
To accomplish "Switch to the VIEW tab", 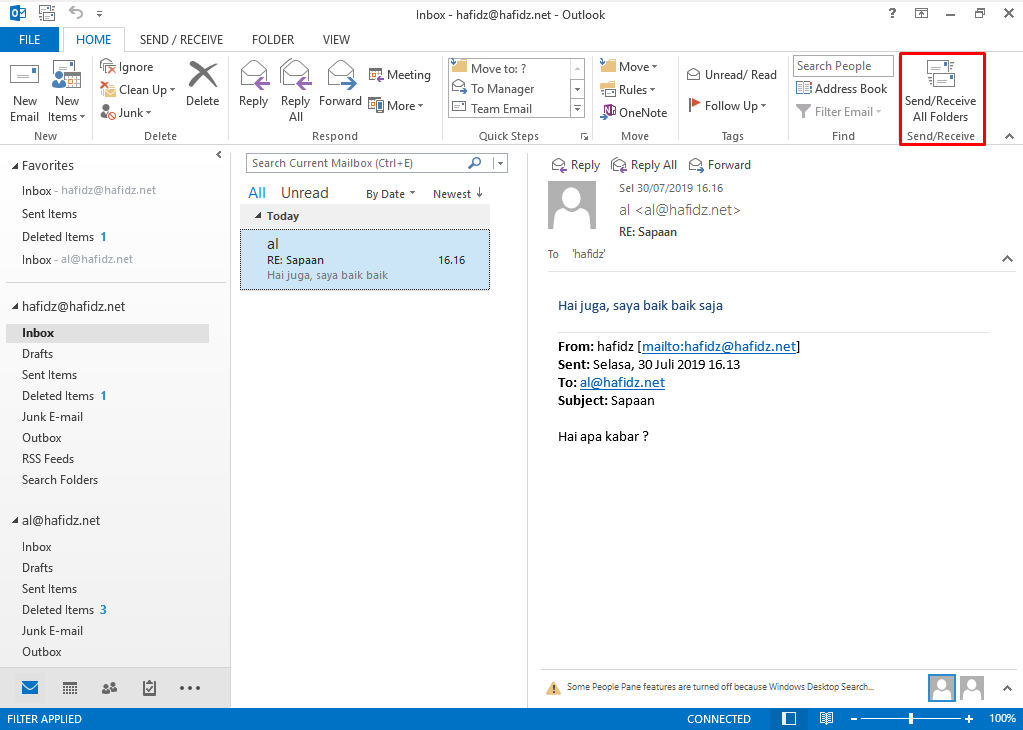I will click(x=336, y=40).
